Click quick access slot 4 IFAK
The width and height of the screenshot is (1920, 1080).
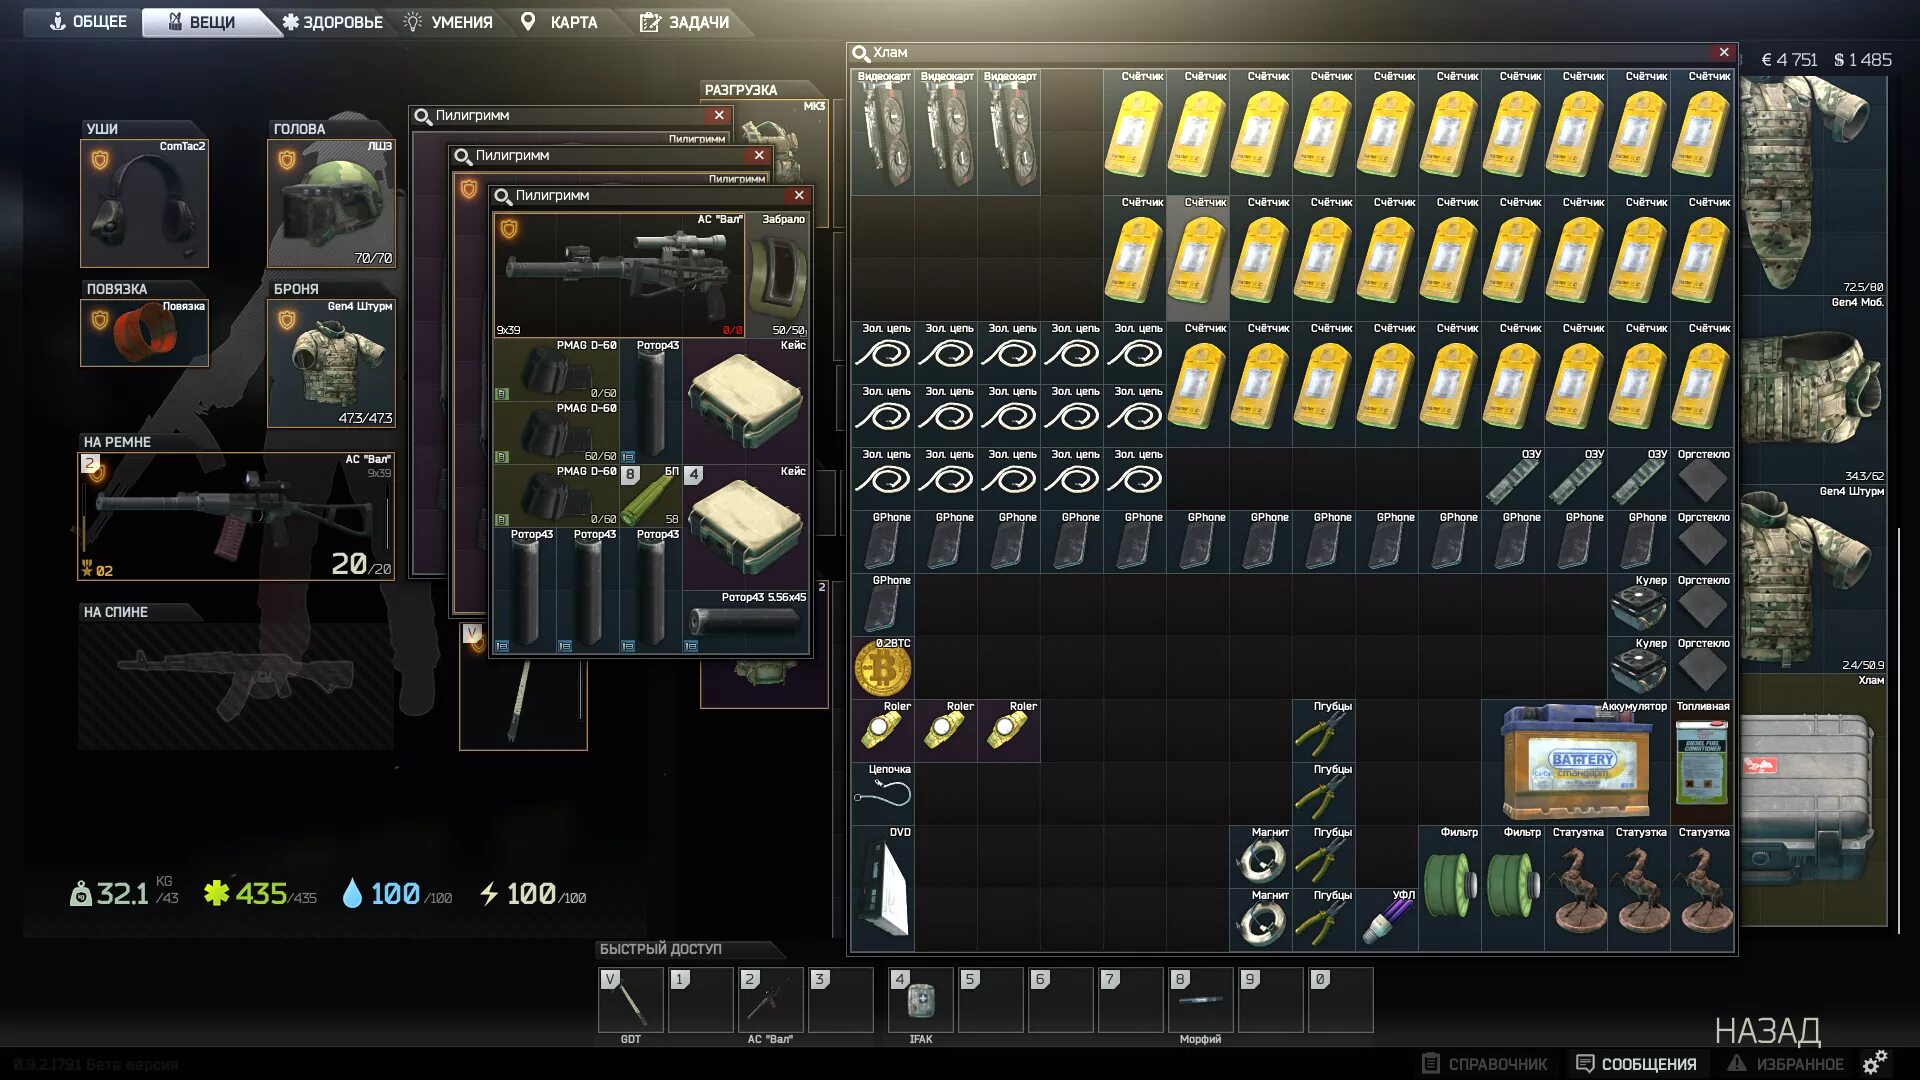click(920, 1000)
